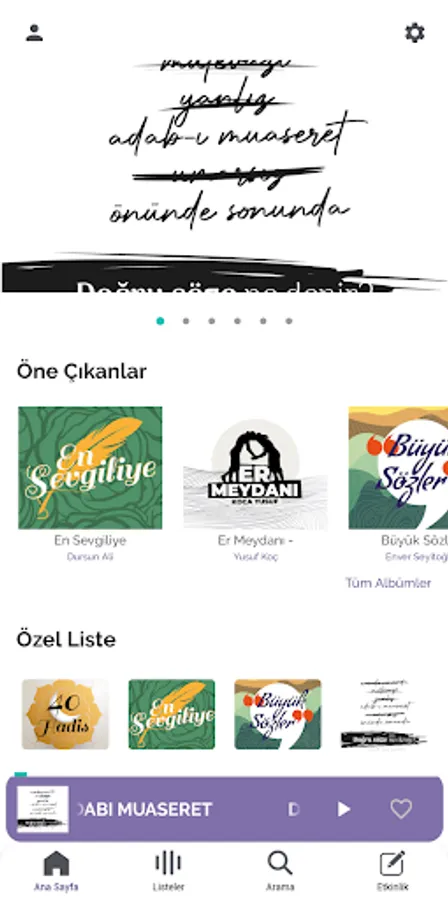This screenshot has height=900, width=448.
Task: Tap the play button in mini player
Action: [x=344, y=809]
